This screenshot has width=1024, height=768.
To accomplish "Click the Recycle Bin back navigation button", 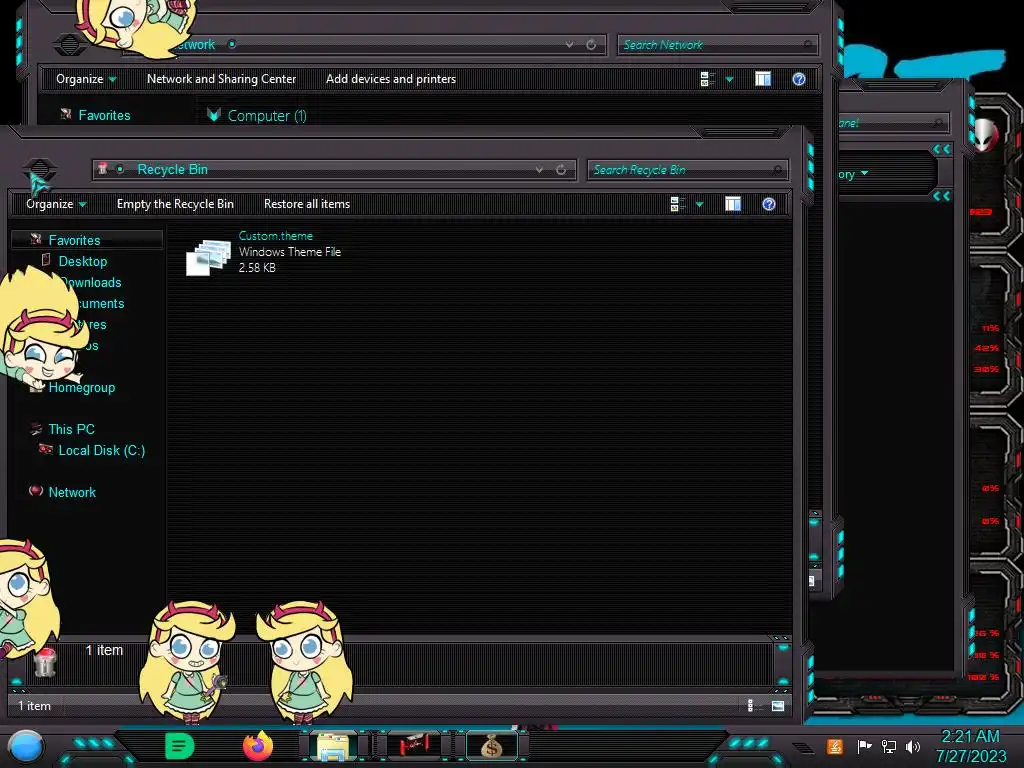I will click(x=39, y=170).
